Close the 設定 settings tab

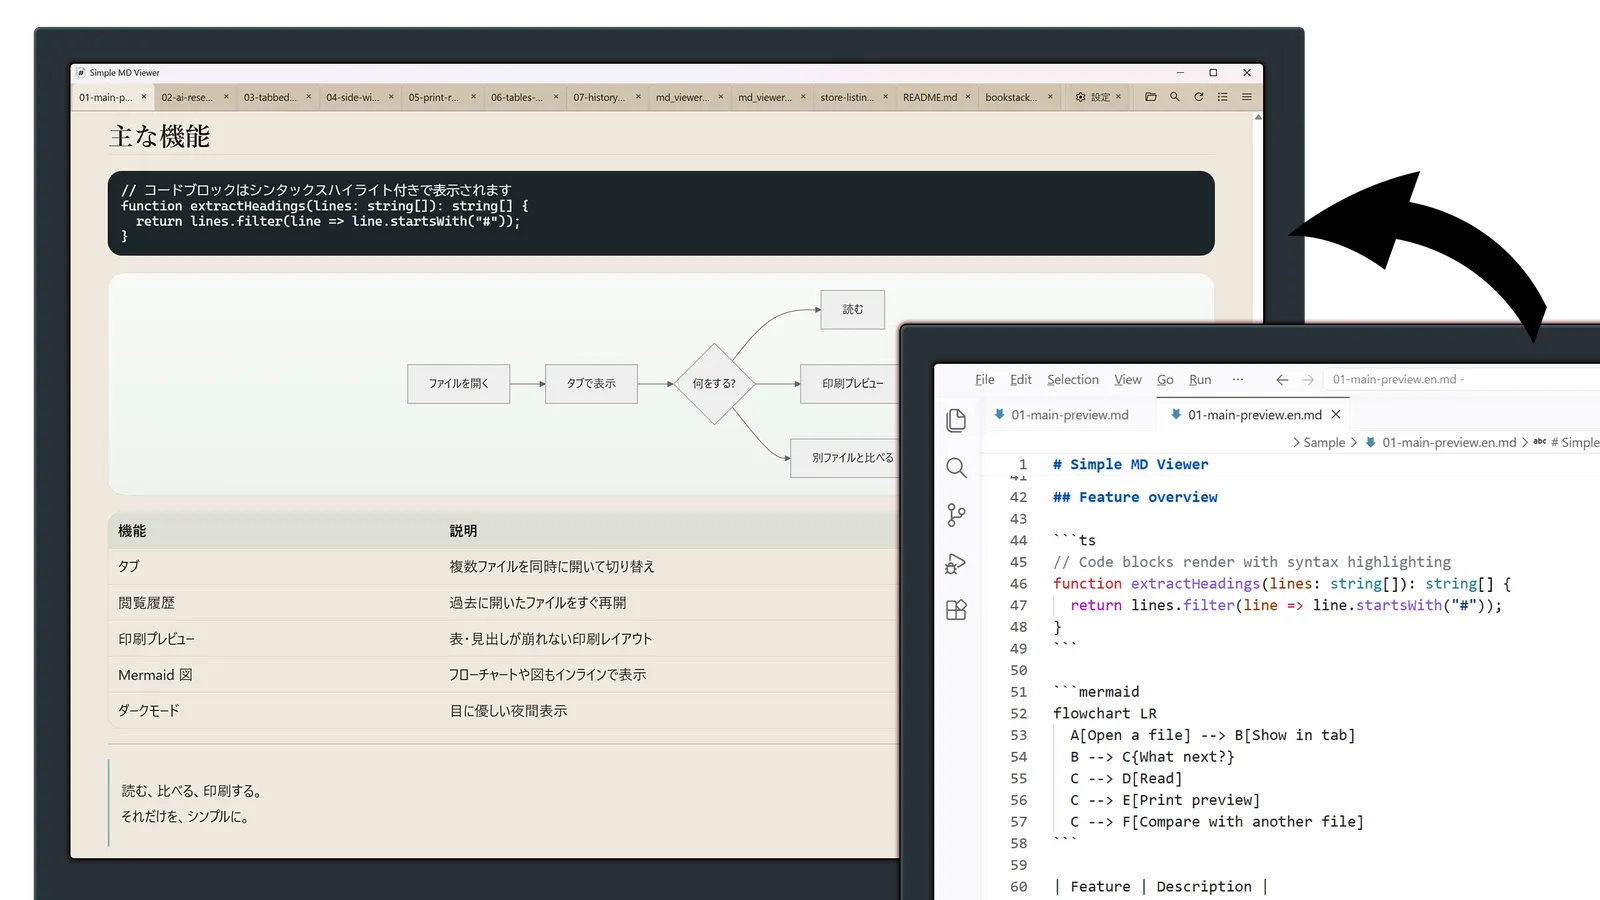(x=1118, y=97)
